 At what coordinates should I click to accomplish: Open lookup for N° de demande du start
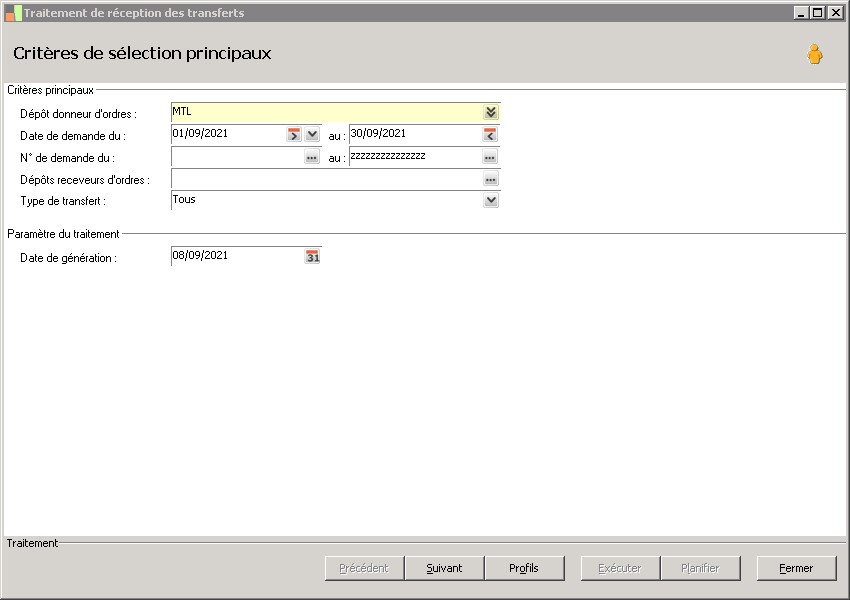click(312, 157)
